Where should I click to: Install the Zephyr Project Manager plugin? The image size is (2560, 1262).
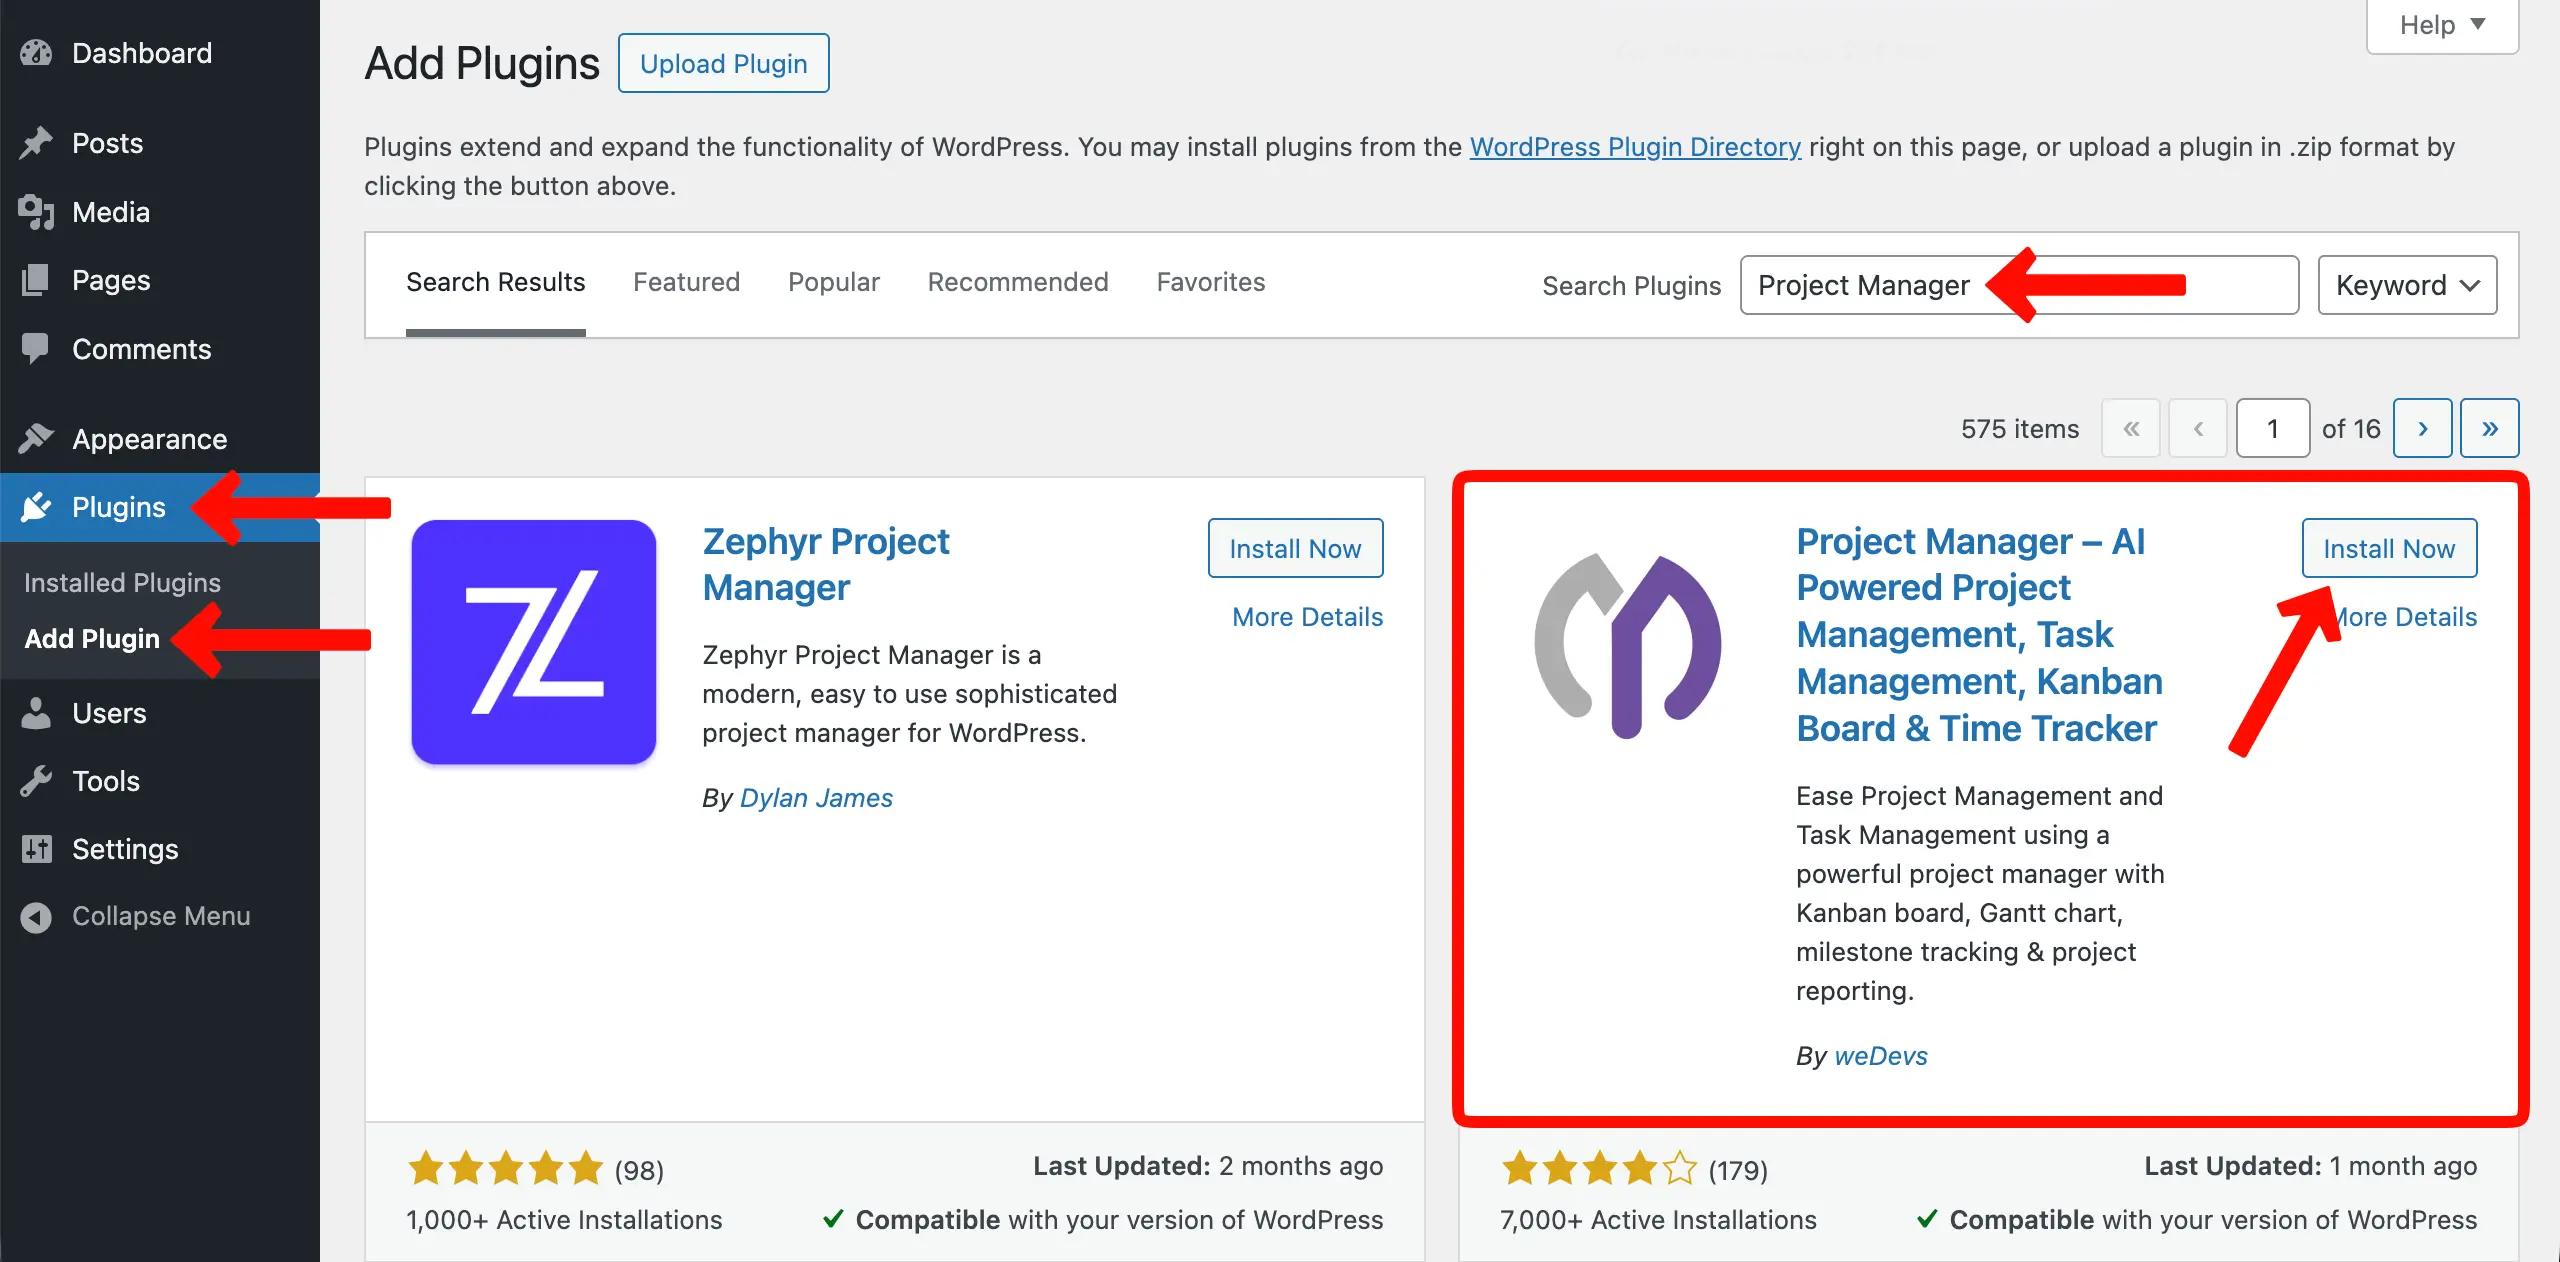coord(1295,548)
